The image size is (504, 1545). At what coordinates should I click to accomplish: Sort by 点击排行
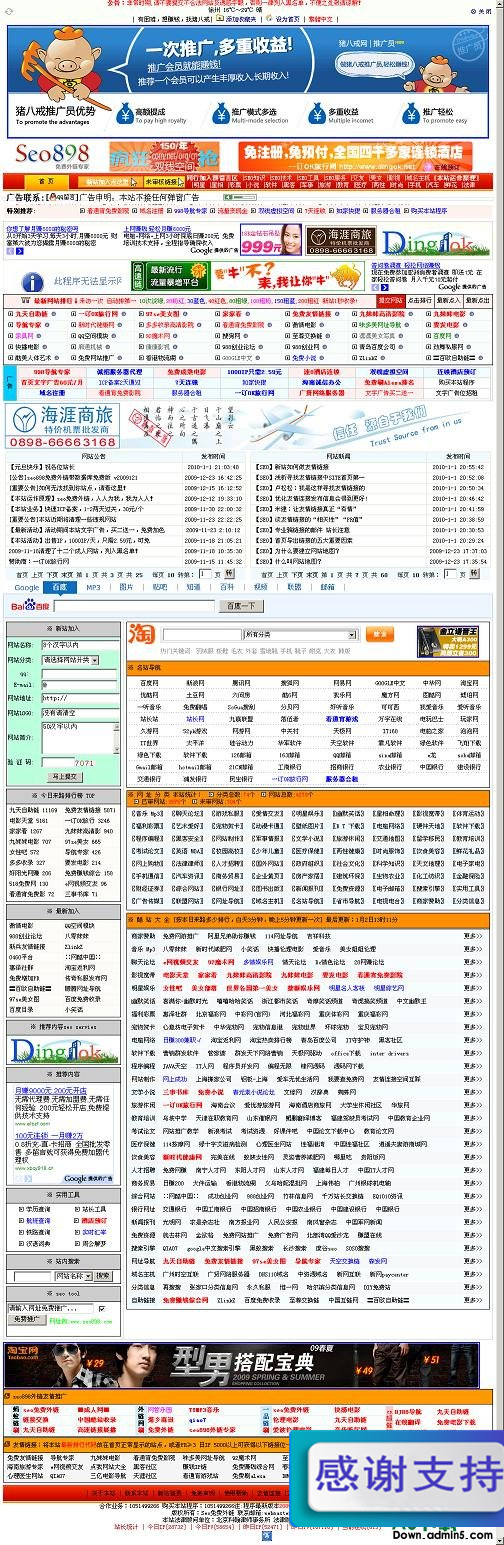pyautogui.click(x=420, y=300)
